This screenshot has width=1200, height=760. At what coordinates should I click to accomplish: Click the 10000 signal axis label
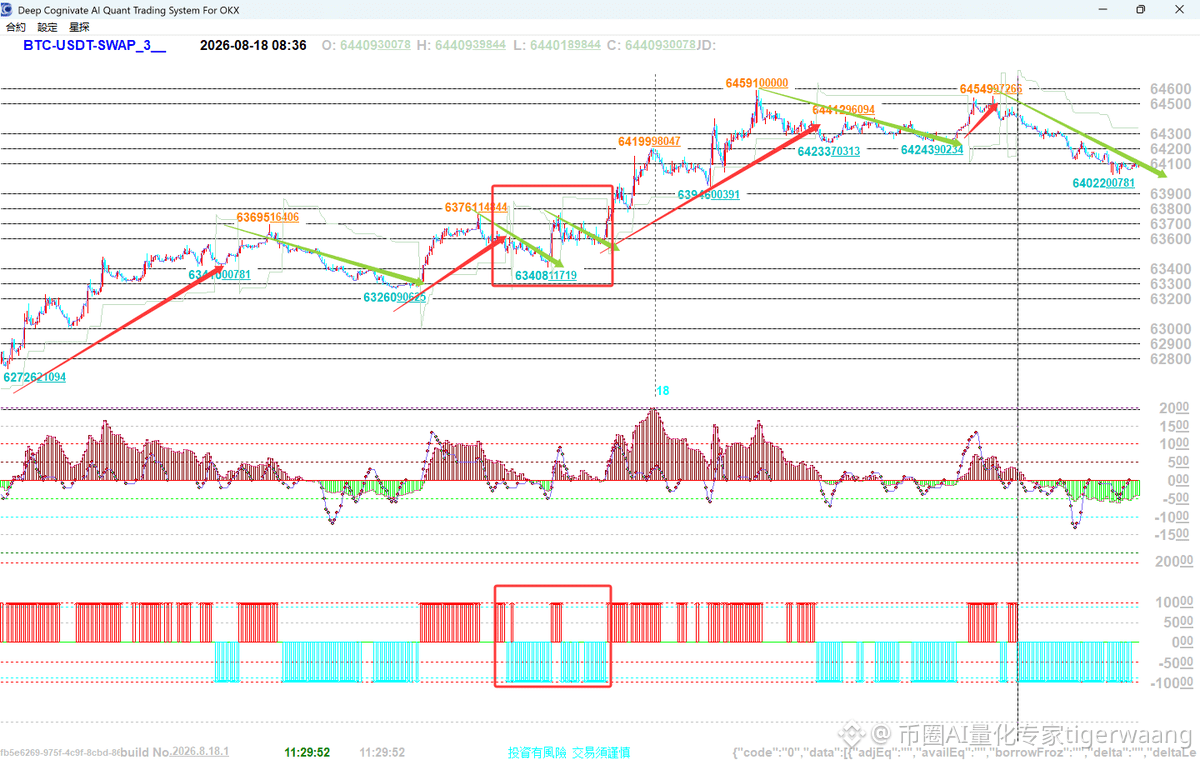pos(1173,603)
